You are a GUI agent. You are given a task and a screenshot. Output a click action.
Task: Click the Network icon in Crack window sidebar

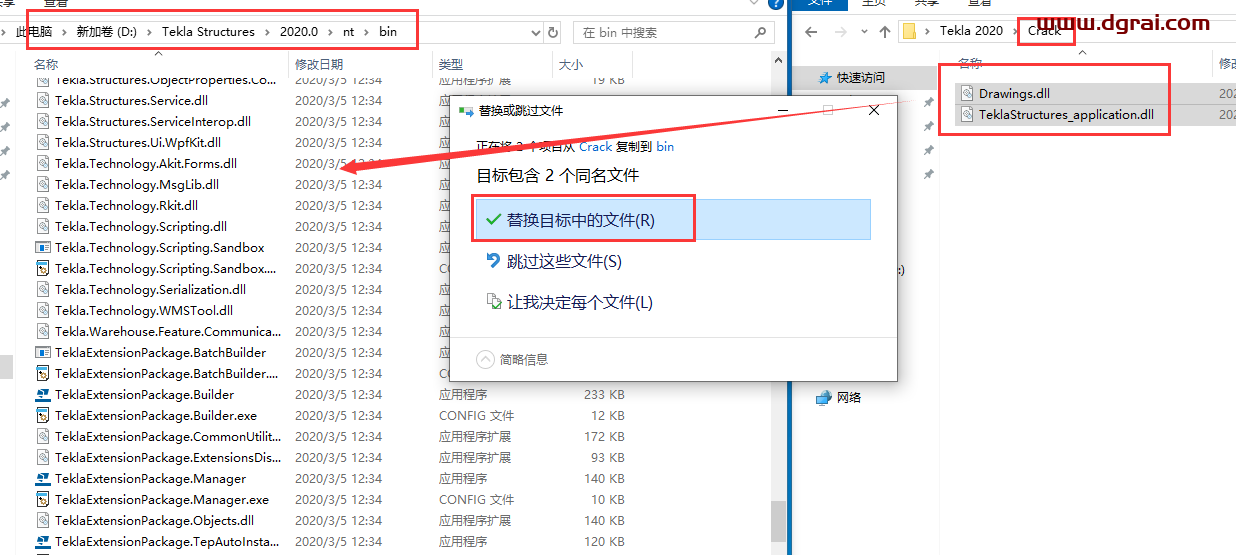[x=823, y=397]
